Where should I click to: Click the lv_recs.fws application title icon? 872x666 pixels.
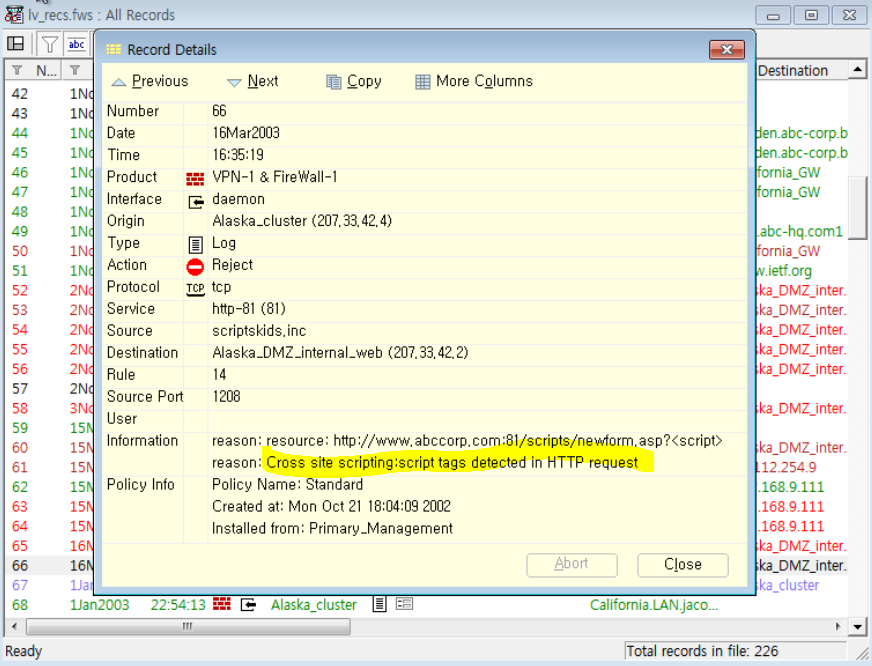coord(14,15)
